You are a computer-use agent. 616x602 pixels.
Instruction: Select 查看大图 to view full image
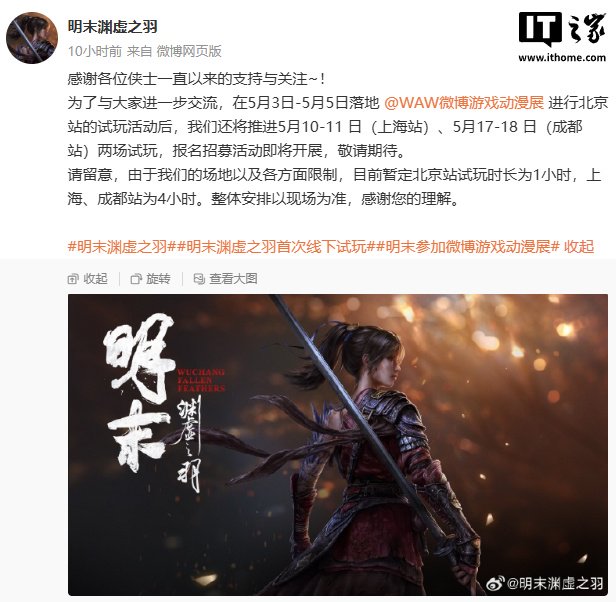[233, 279]
